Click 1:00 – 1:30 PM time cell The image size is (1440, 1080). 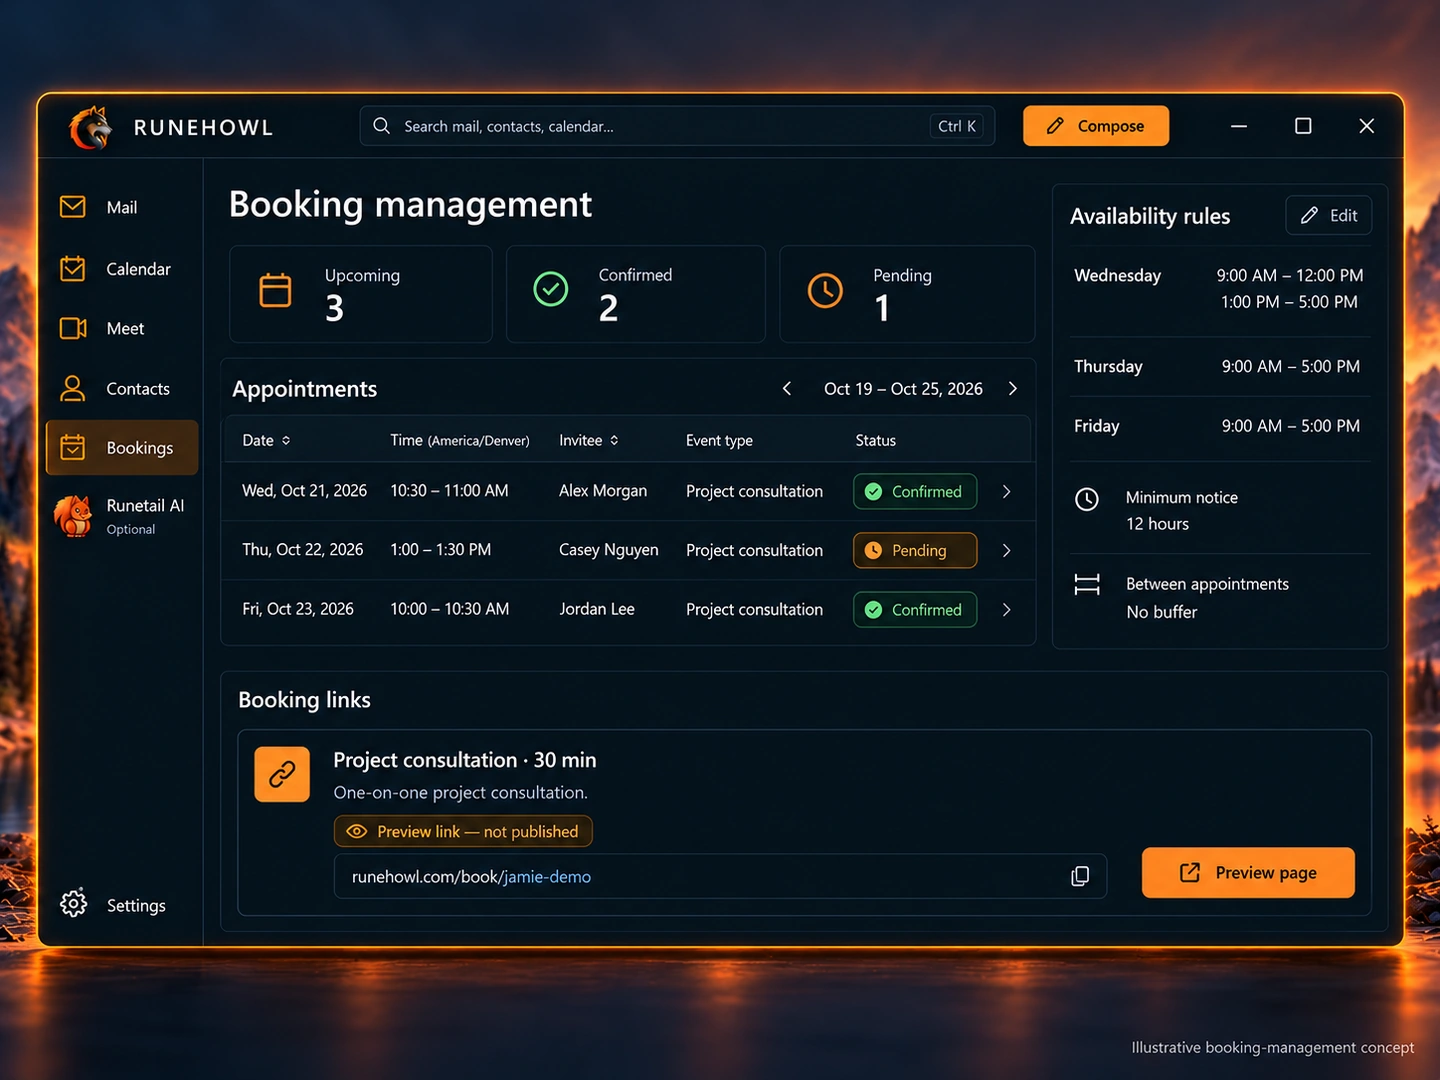[x=440, y=549]
